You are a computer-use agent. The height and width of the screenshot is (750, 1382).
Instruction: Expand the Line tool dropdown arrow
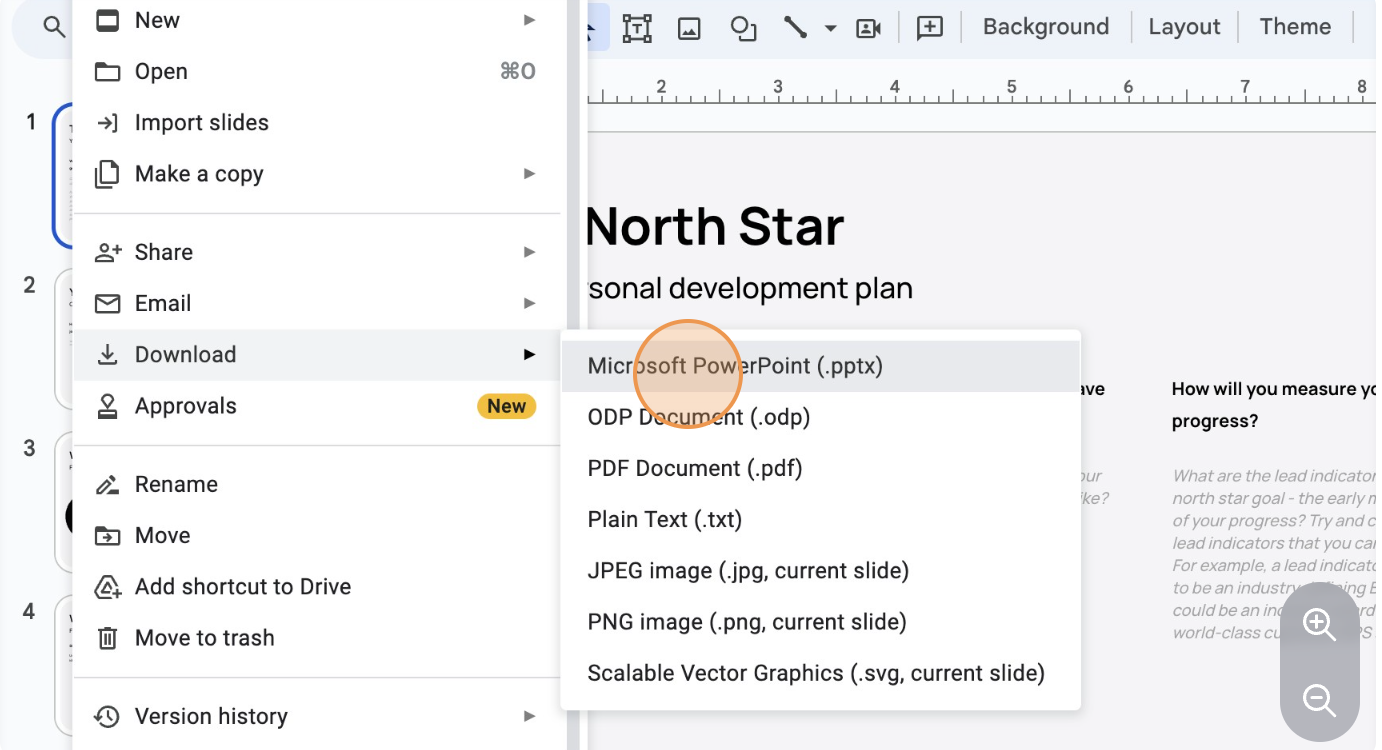coord(829,28)
